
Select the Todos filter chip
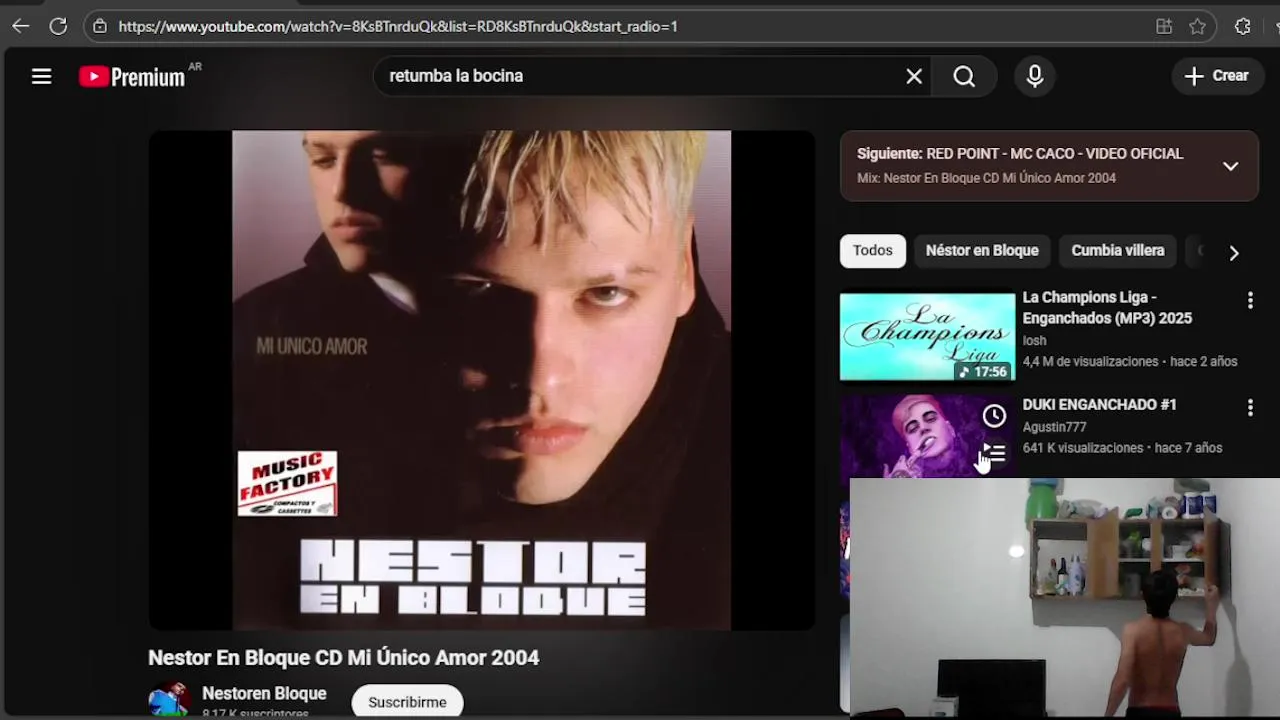pos(873,251)
